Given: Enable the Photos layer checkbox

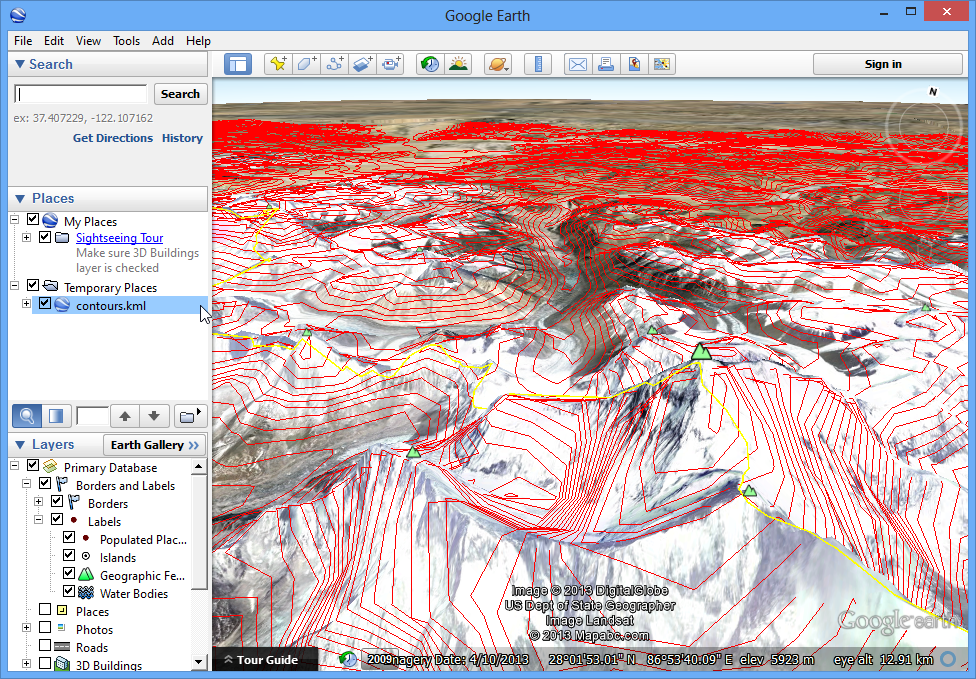Looking at the screenshot, I should click(x=45, y=628).
